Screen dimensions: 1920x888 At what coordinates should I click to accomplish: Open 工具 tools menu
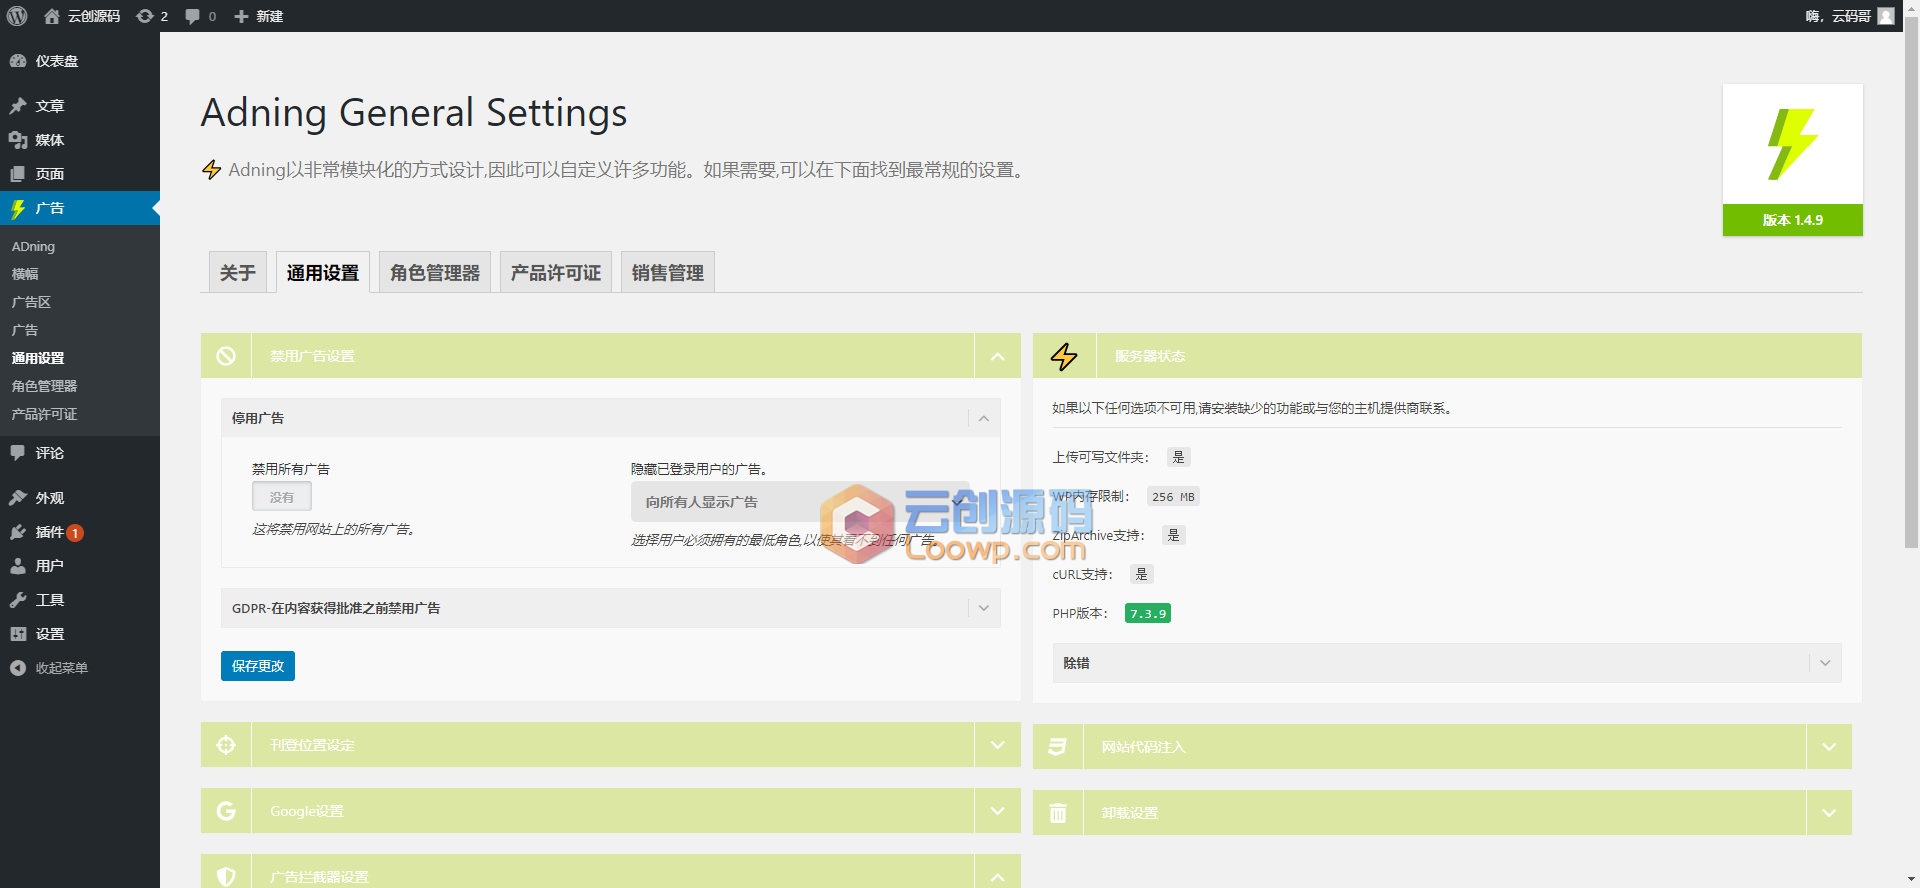coord(80,600)
